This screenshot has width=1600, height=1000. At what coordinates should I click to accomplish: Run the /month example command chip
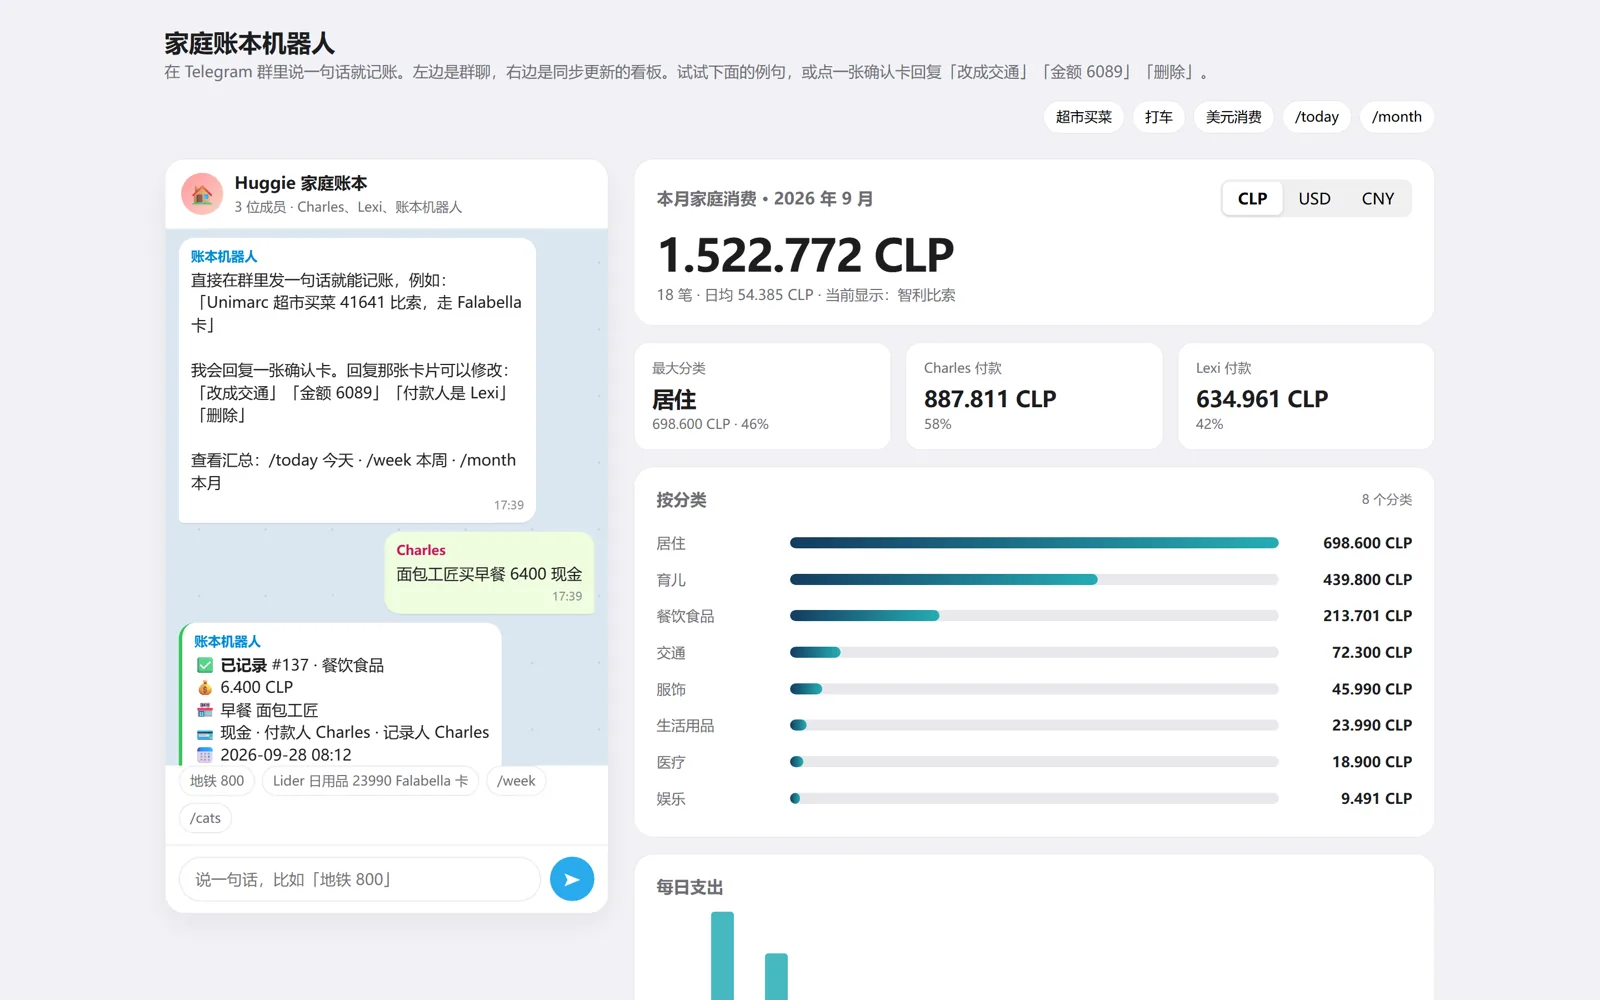[x=1397, y=117]
